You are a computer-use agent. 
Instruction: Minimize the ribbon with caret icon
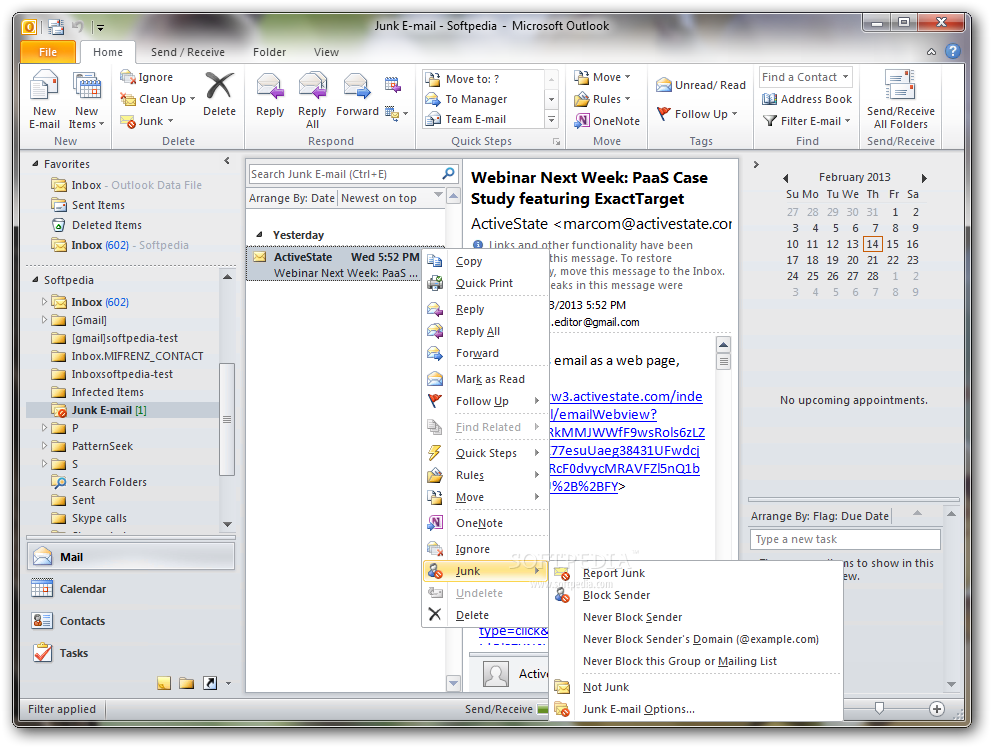click(931, 52)
